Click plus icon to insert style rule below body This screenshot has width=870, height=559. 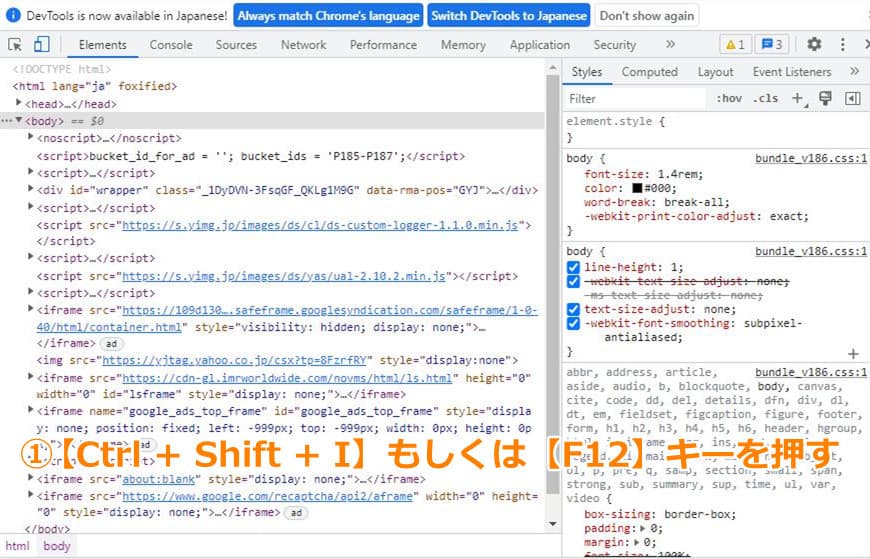point(853,354)
